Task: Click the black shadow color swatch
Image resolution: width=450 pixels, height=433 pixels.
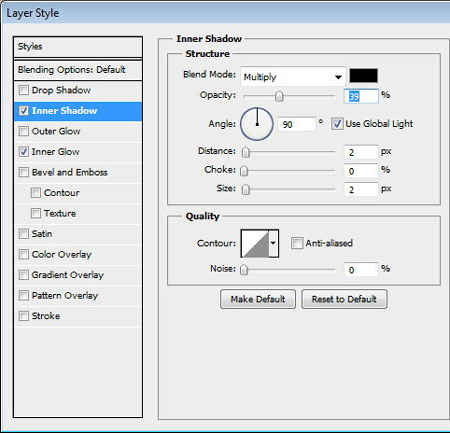Action: click(363, 76)
